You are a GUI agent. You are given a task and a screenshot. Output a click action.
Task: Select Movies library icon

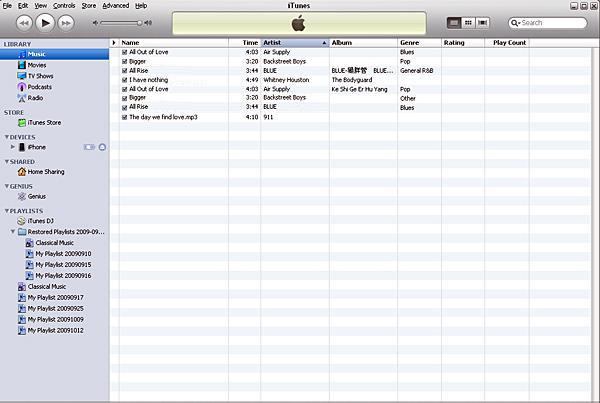click(x=22, y=65)
